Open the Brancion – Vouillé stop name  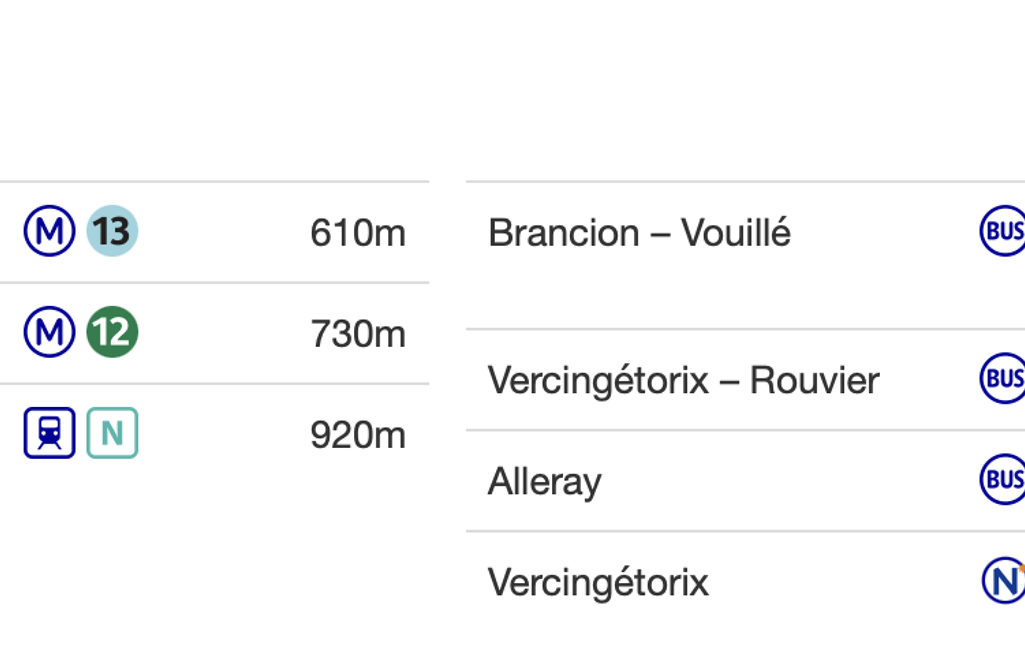(x=639, y=233)
